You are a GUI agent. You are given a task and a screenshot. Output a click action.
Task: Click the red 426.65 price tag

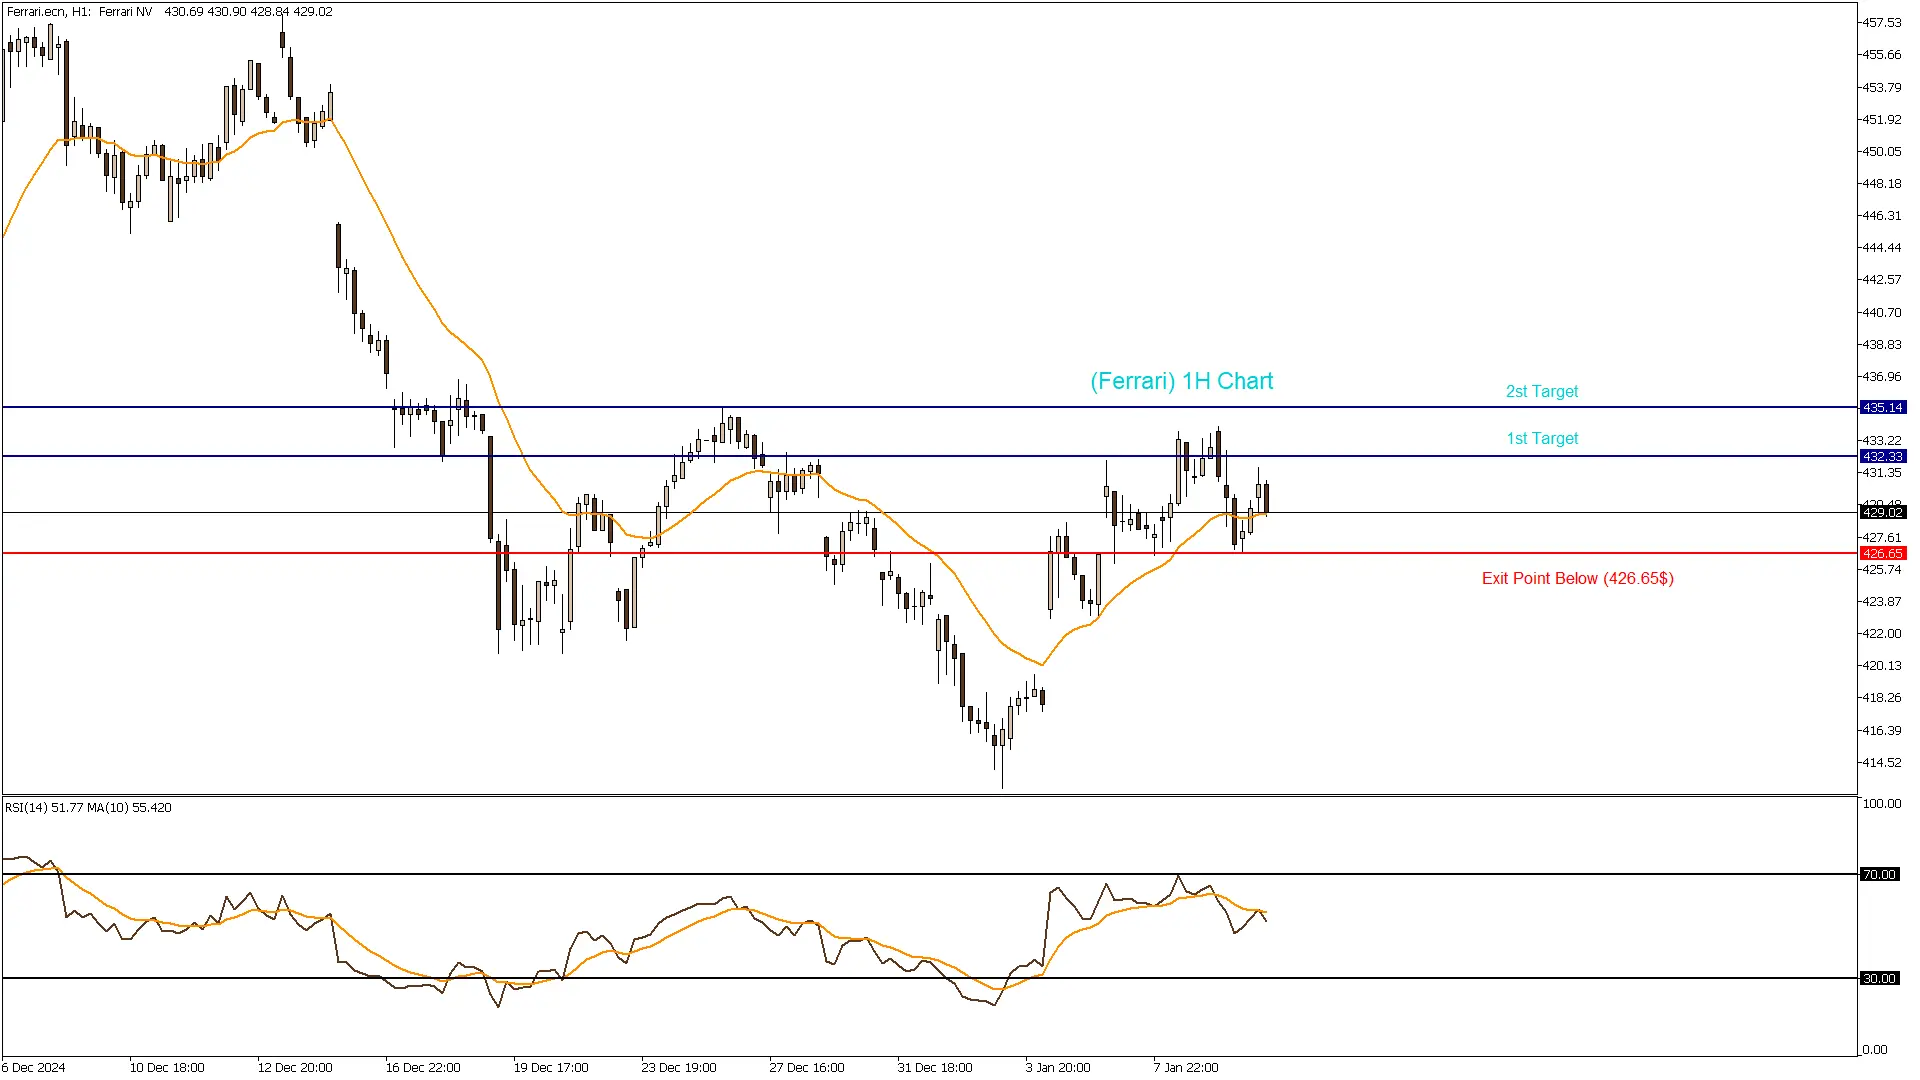(x=1882, y=554)
